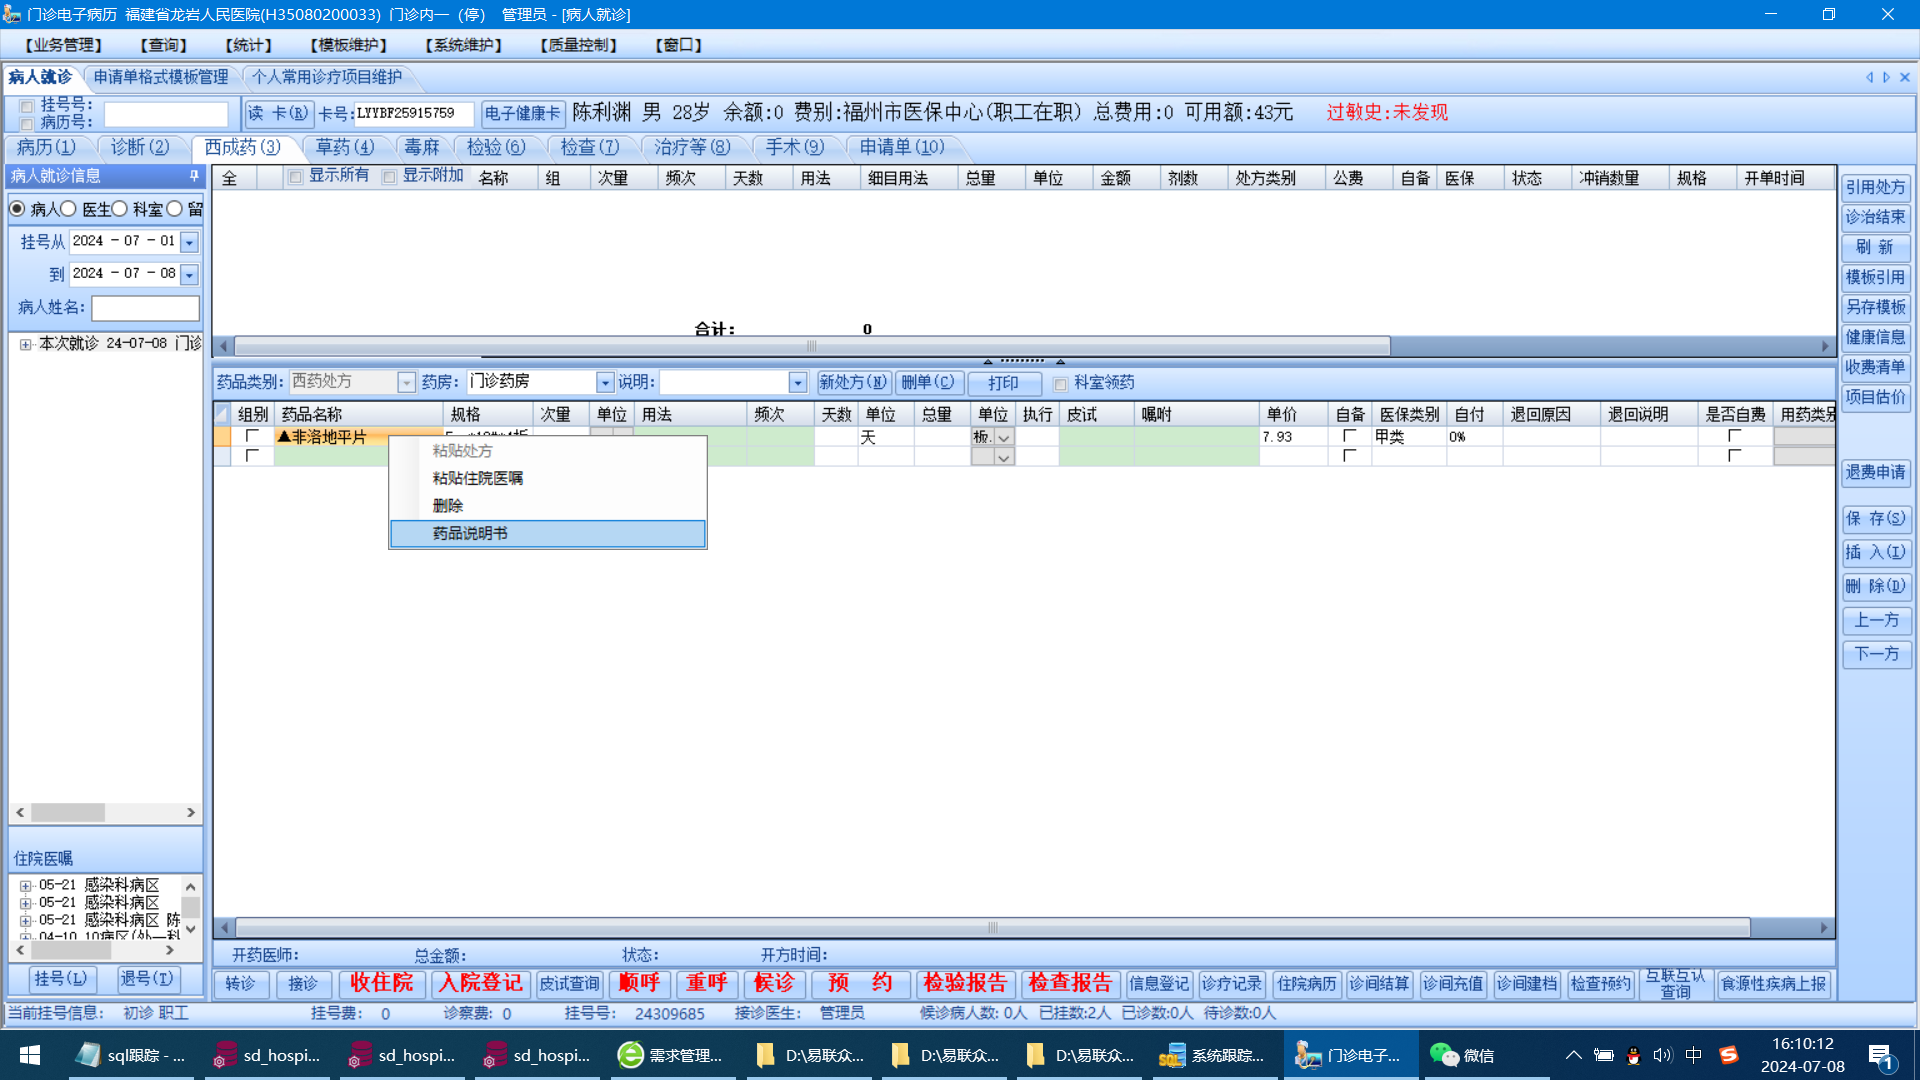Click the Windows Start button

pos(30,1055)
